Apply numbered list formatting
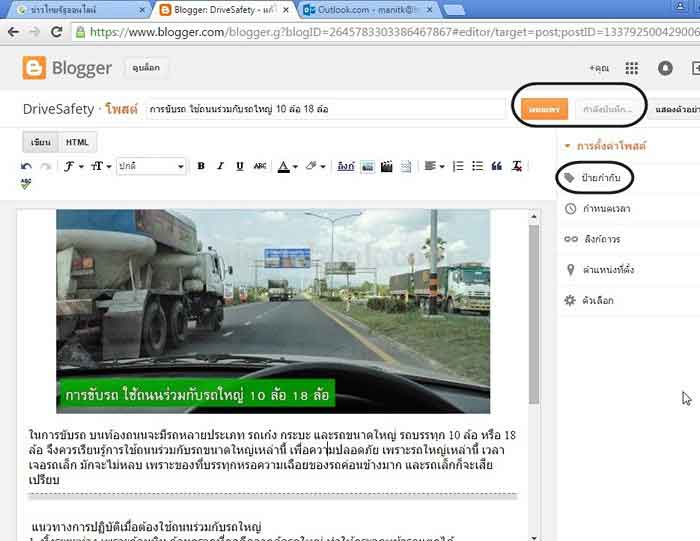Screen dimensions: 700x541 458,166
